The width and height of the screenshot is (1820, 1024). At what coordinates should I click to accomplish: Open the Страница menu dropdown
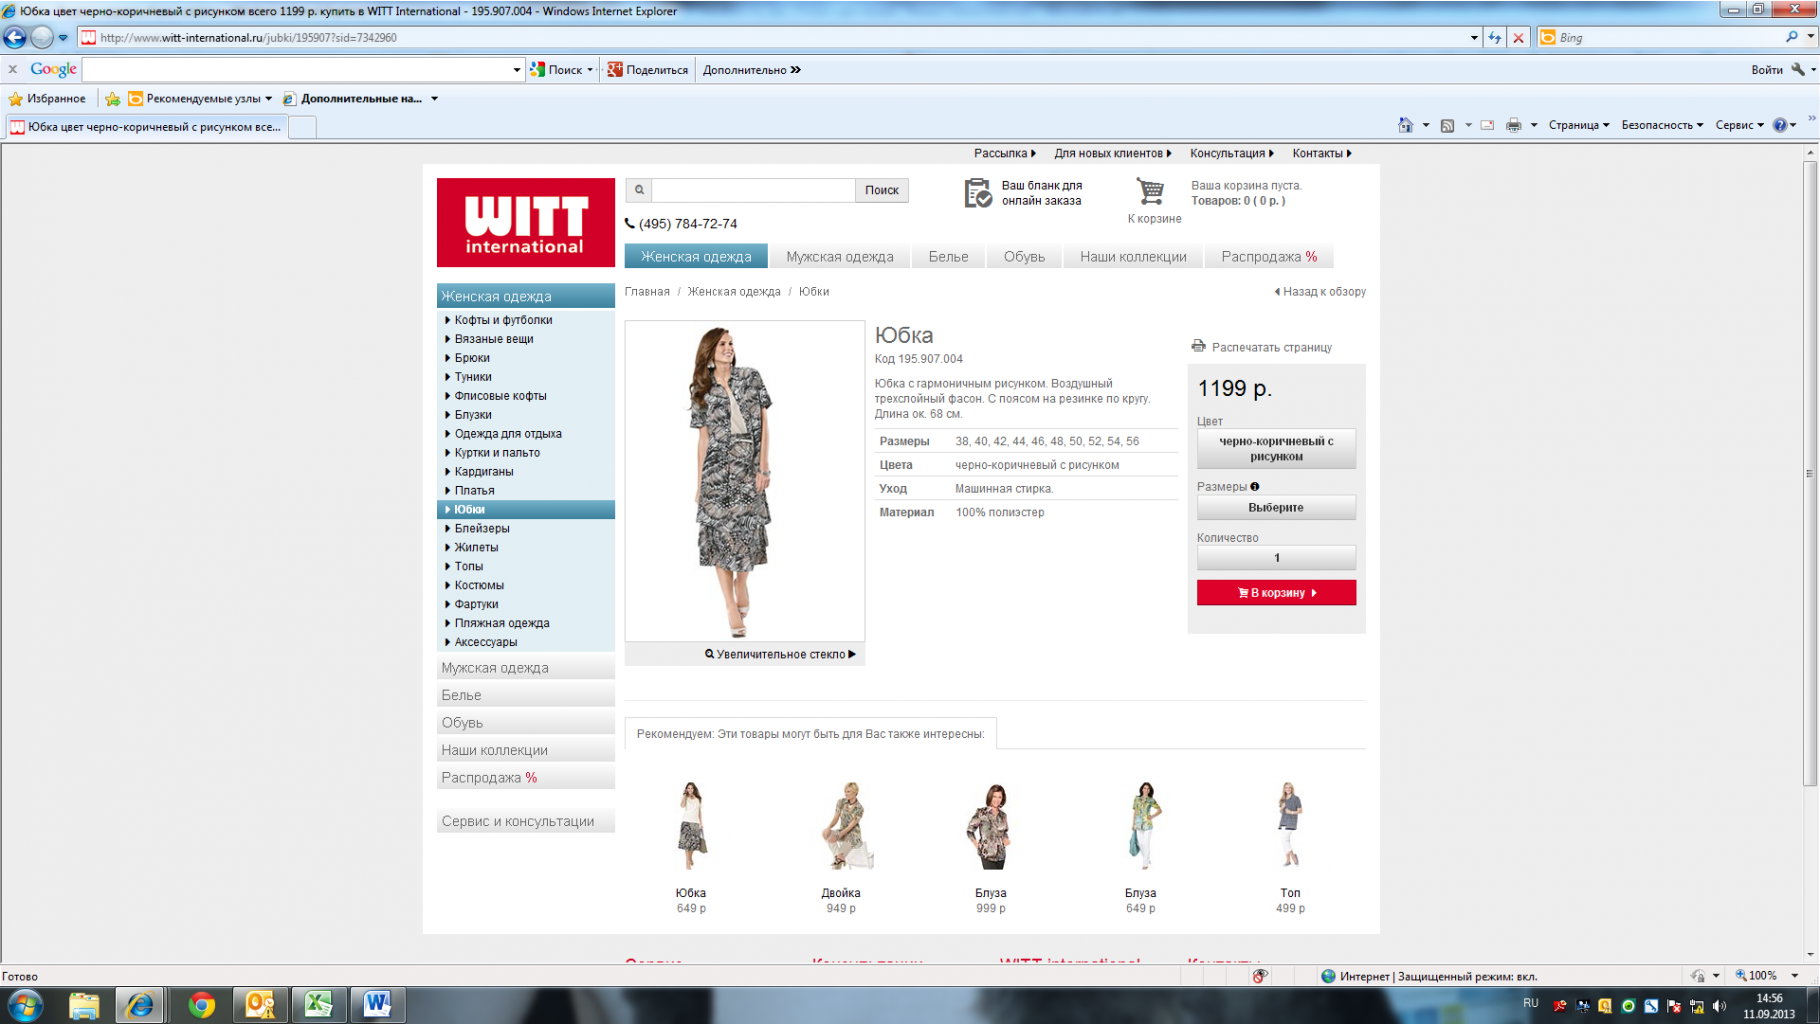point(1579,125)
